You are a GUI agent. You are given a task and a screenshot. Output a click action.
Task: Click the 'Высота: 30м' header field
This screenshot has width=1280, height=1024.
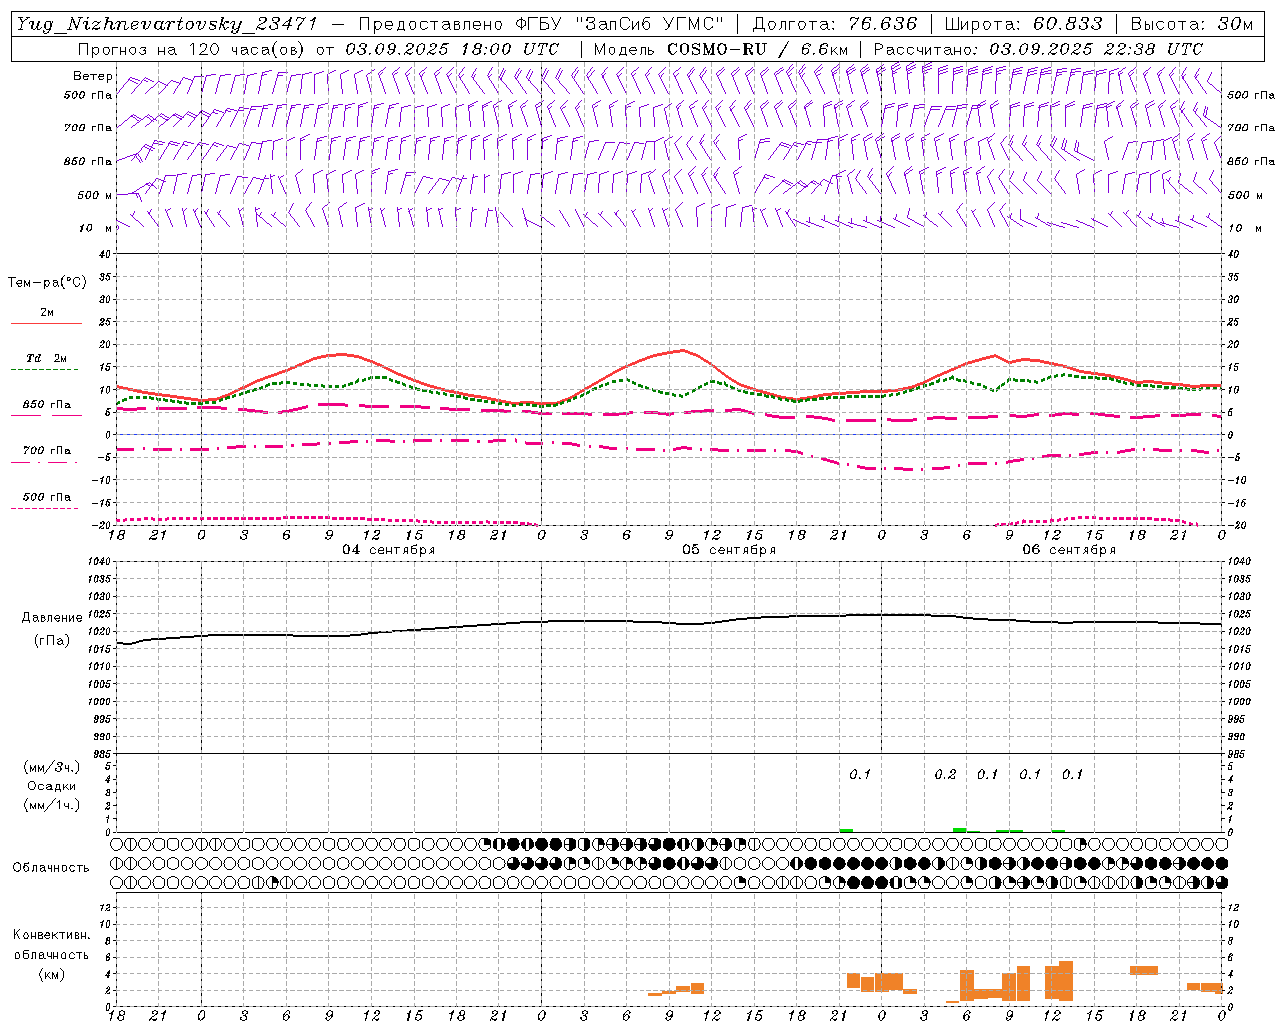(1192, 24)
